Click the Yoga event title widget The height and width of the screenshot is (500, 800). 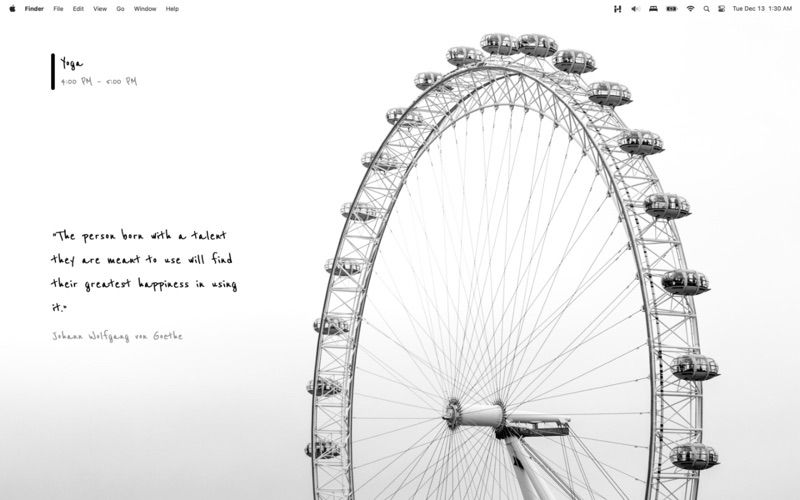tap(71, 63)
